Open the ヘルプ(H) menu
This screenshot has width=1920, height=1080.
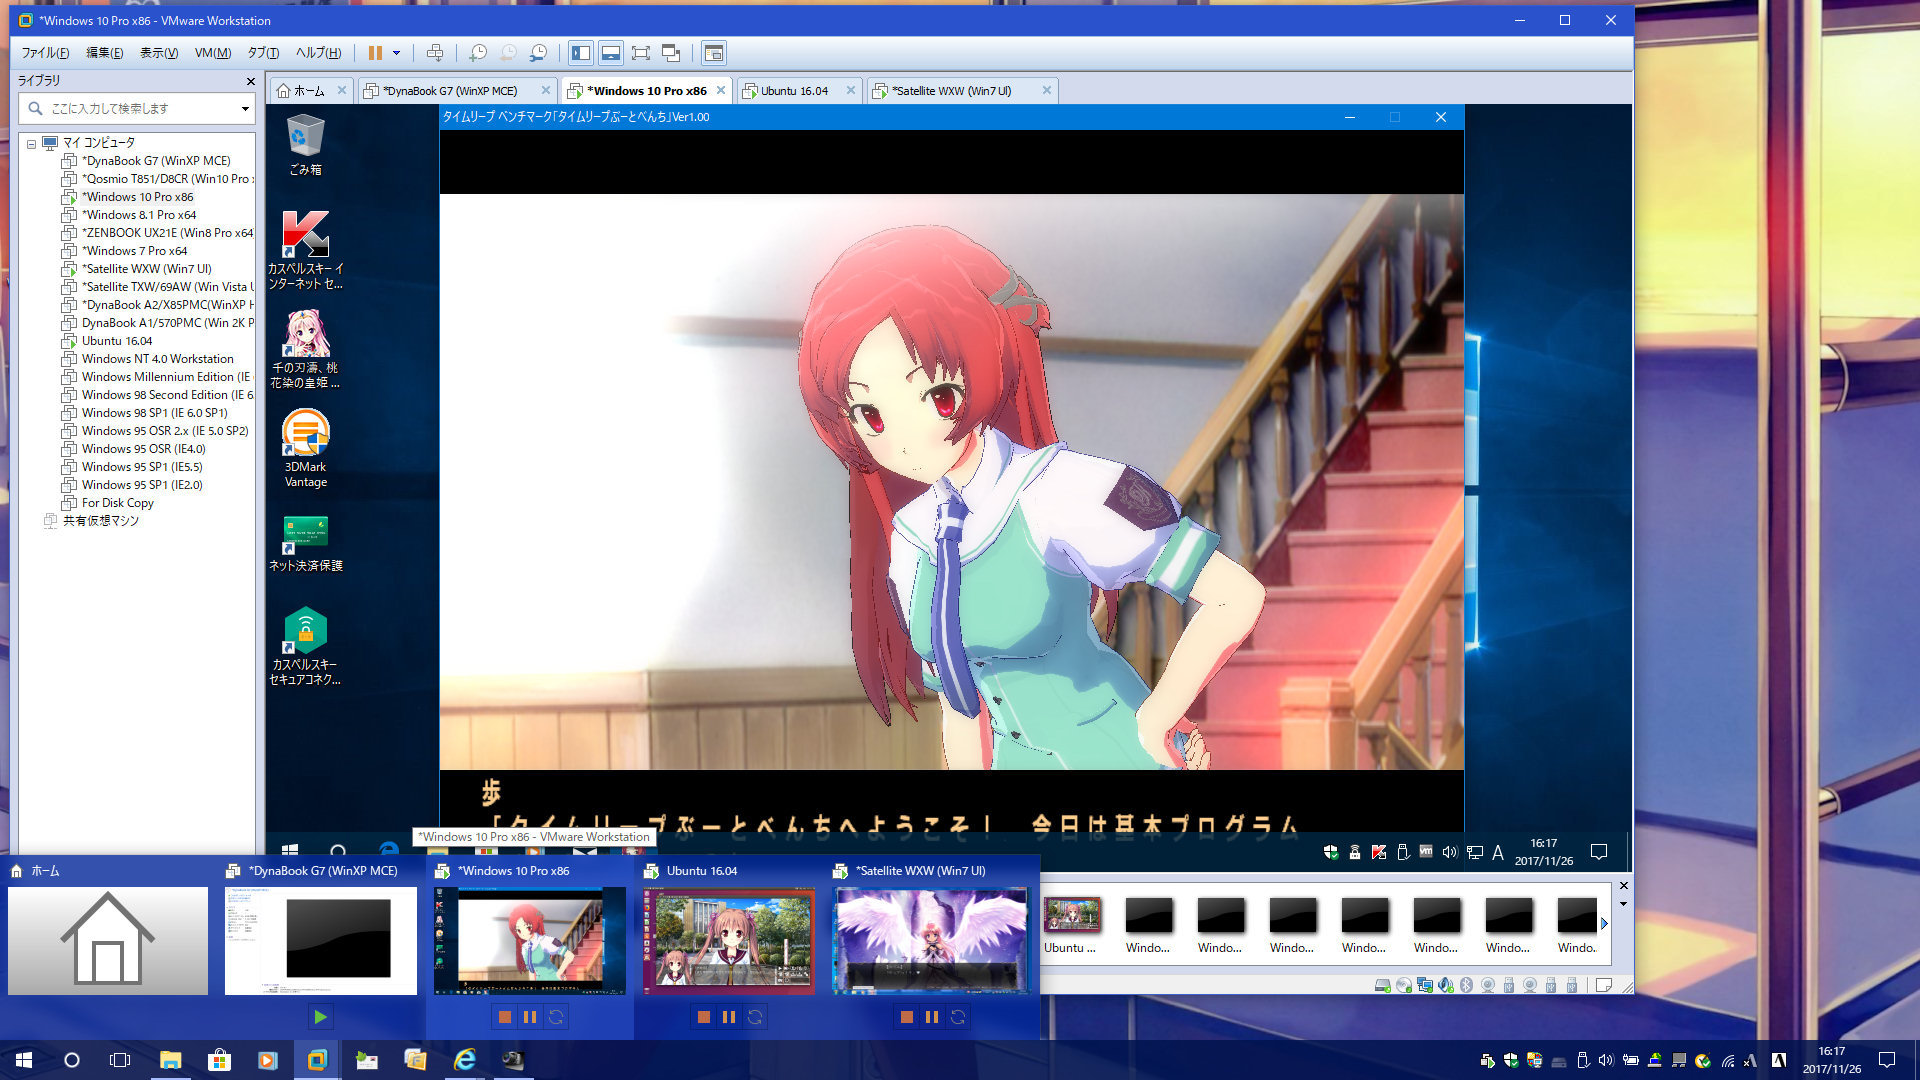pos(318,53)
